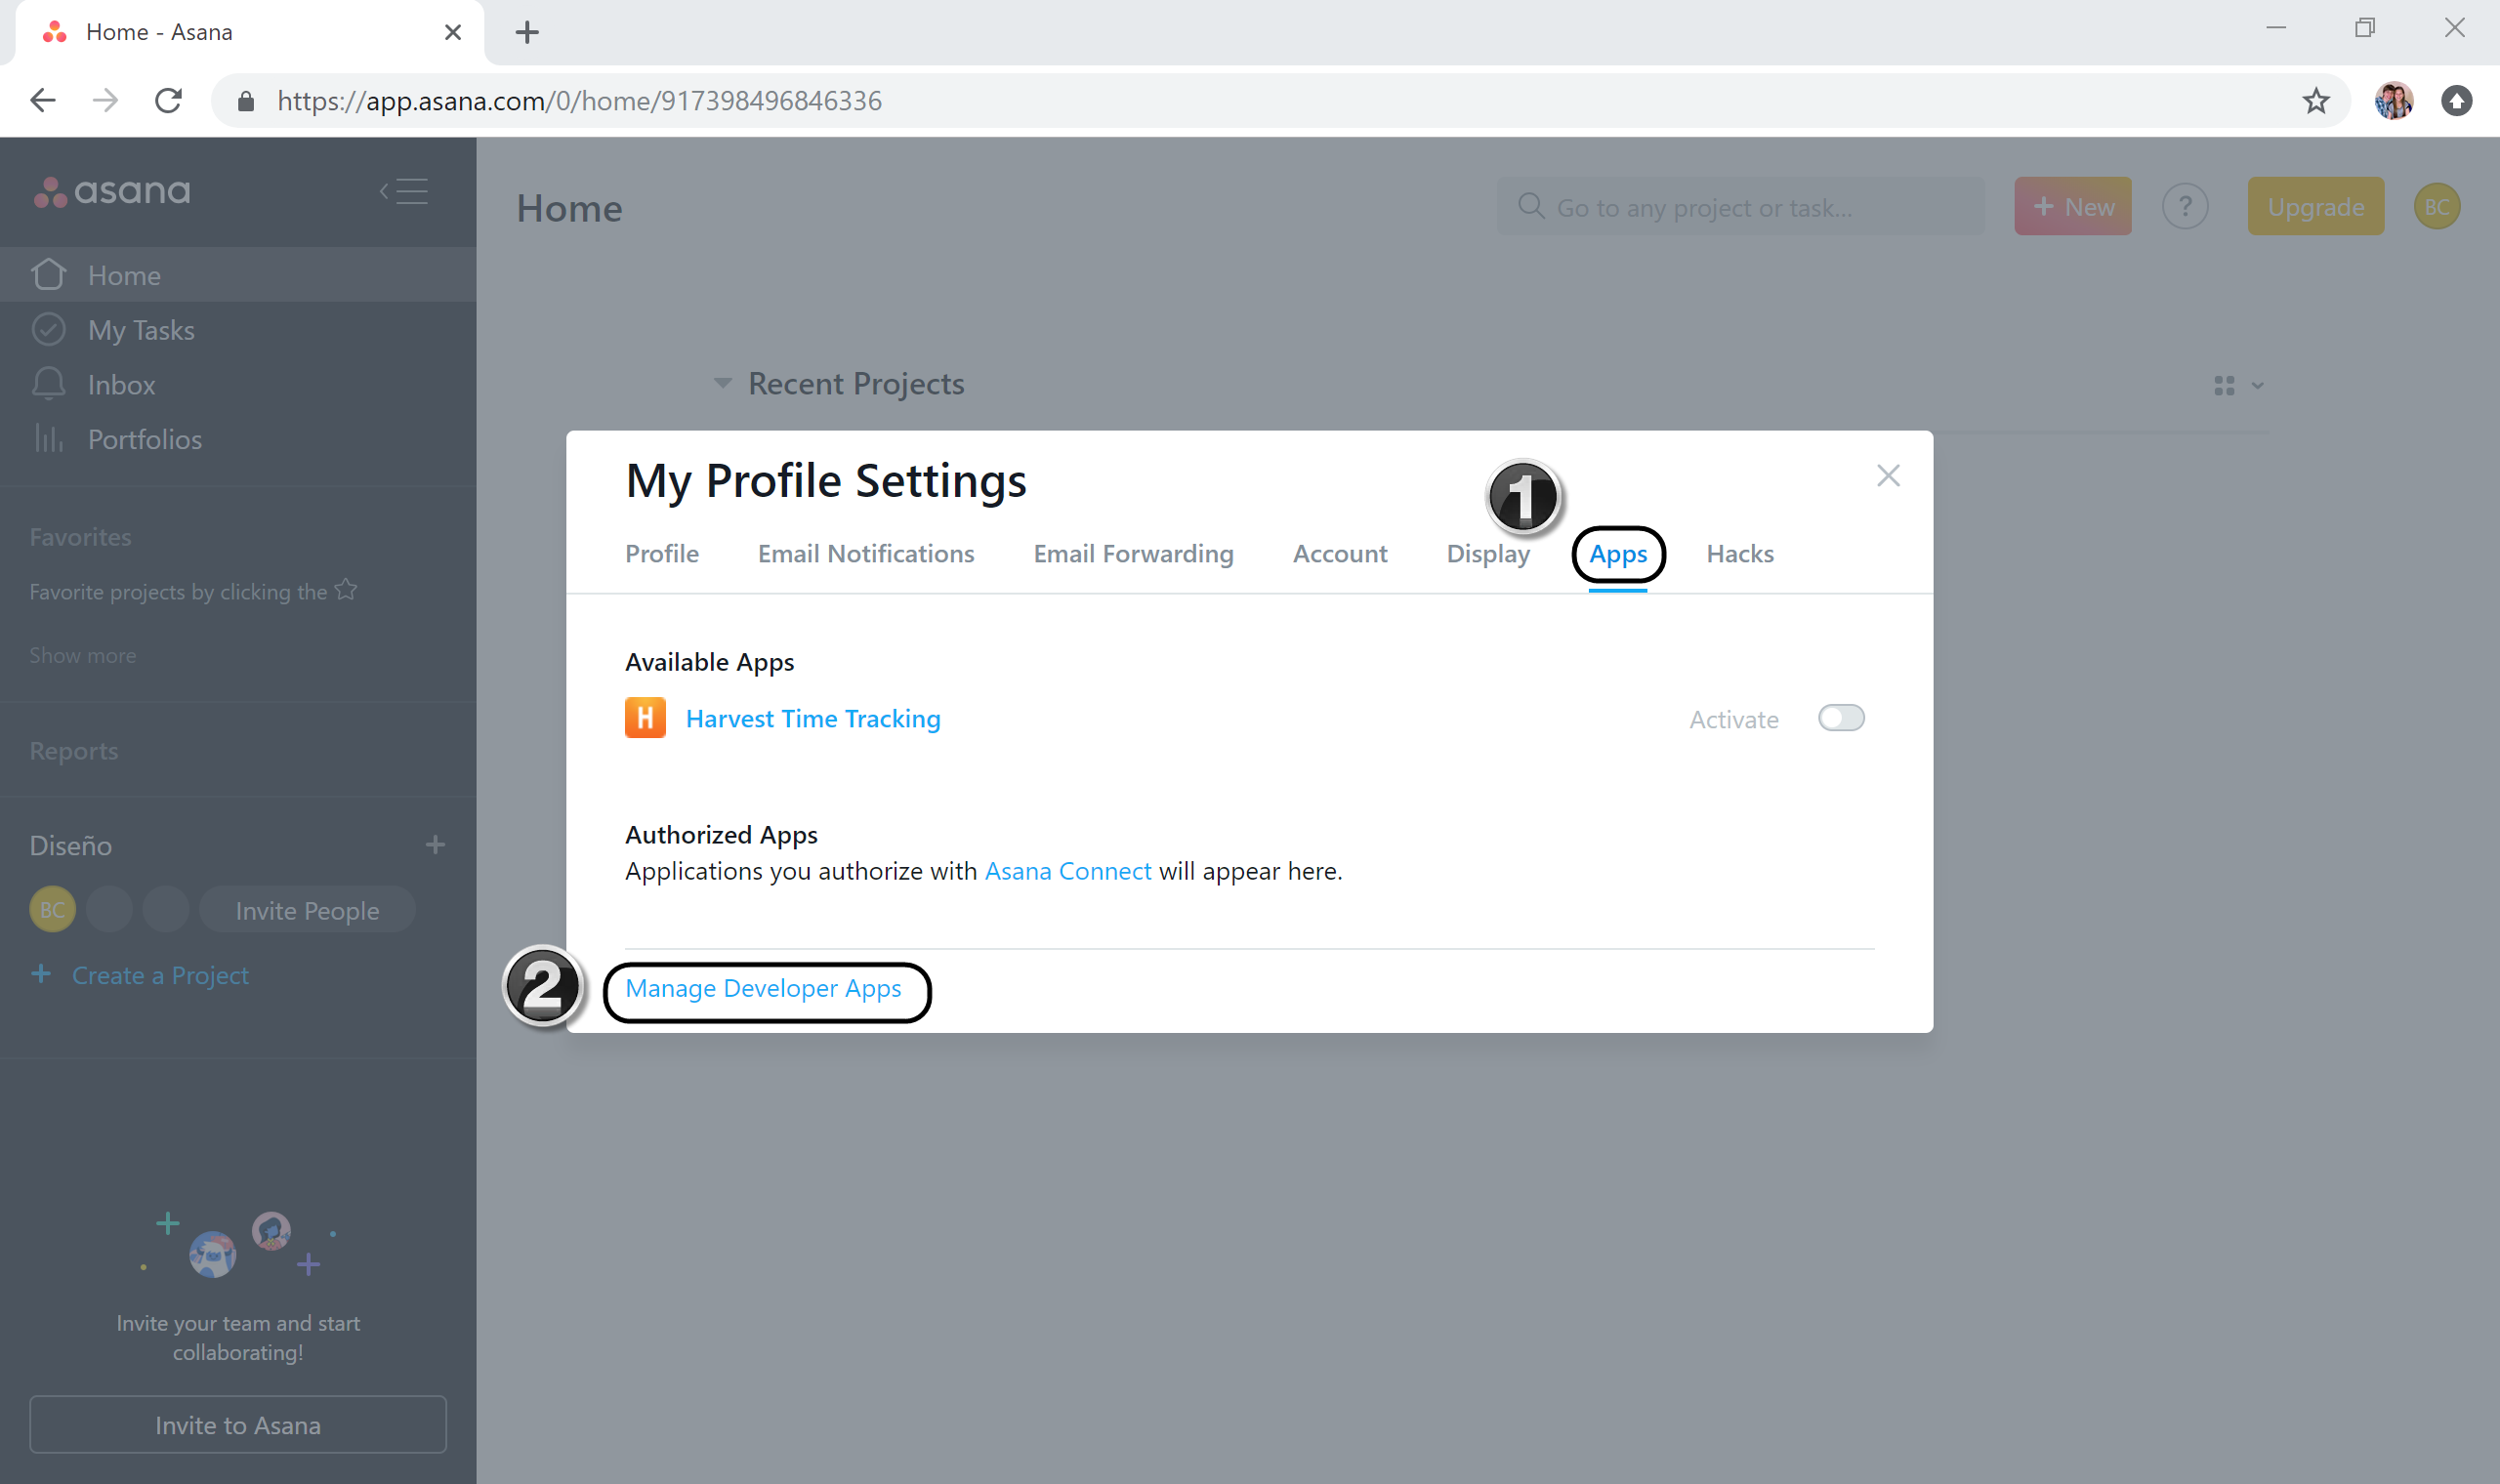Viewport: 2500px width, 1484px height.
Task: Click the Diseño team name
Action: pyautogui.click(x=70, y=846)
